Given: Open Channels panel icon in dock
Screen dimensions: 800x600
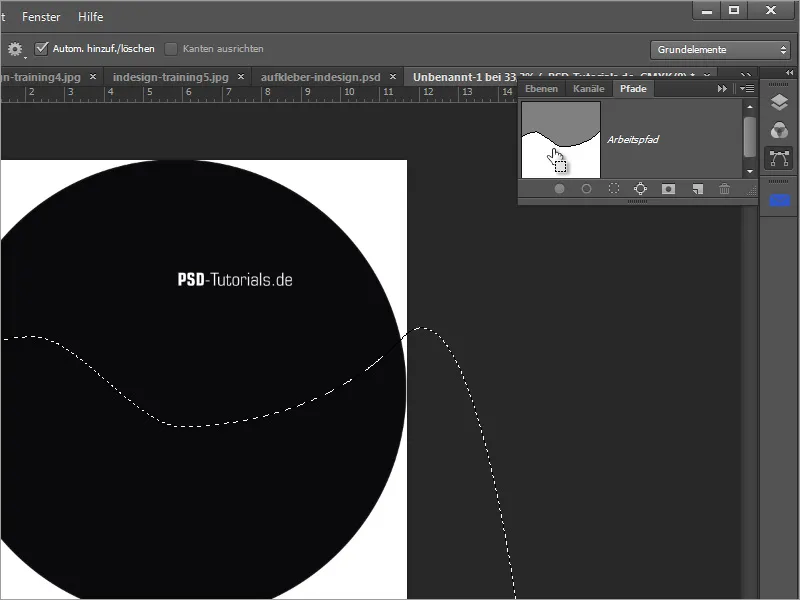Looking at the screenshot, I should (x=779, y=131).
